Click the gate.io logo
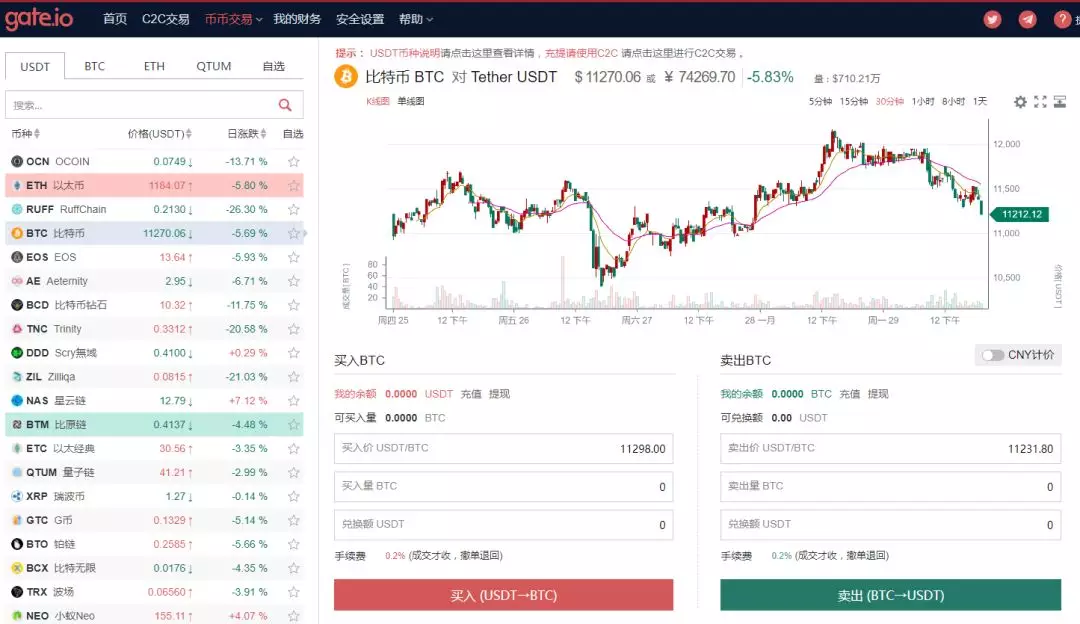The height and width of the screenshot is (624, 1080). pyautogui.click(x=40, y=18)
